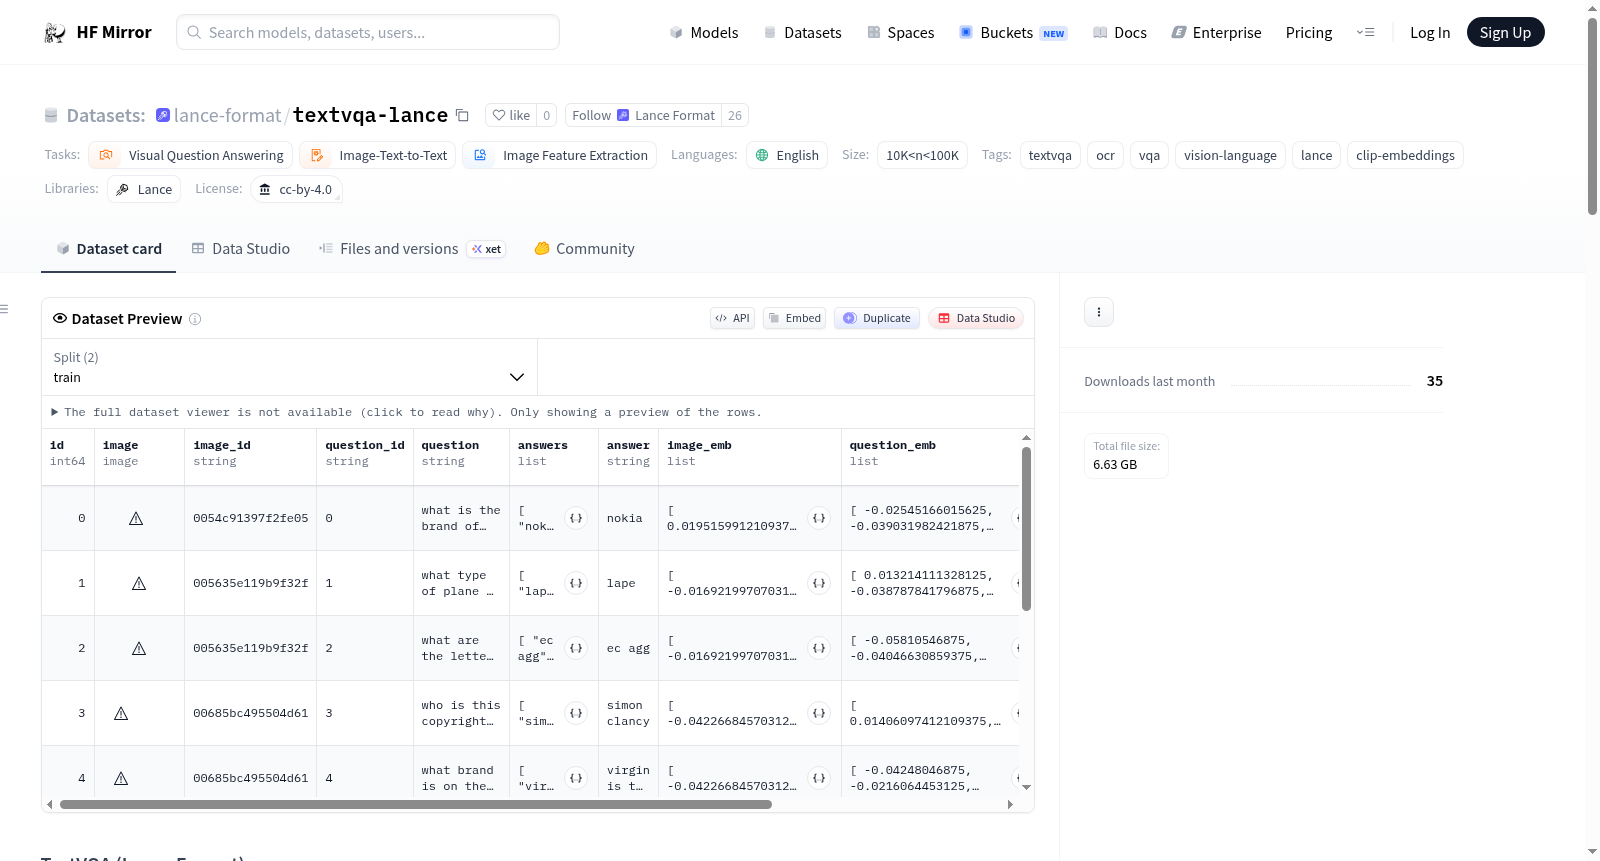Expand image_emb JSON in row 2
1600x861 pixels.
click(x=819, y=648)
